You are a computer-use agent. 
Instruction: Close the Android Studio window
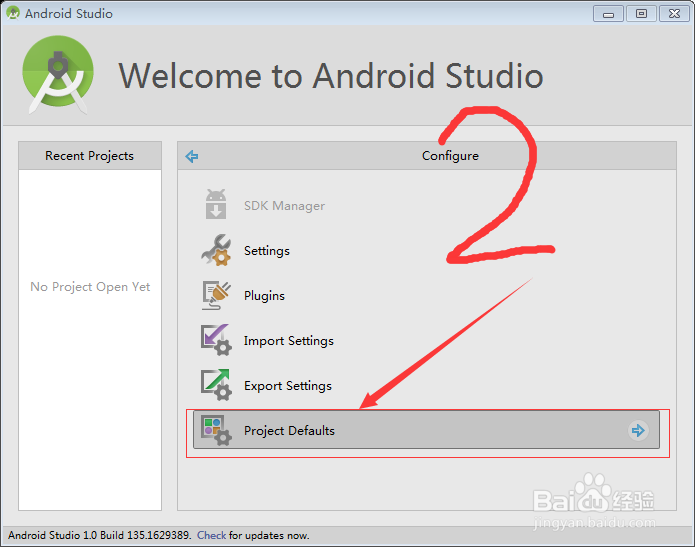675,14
